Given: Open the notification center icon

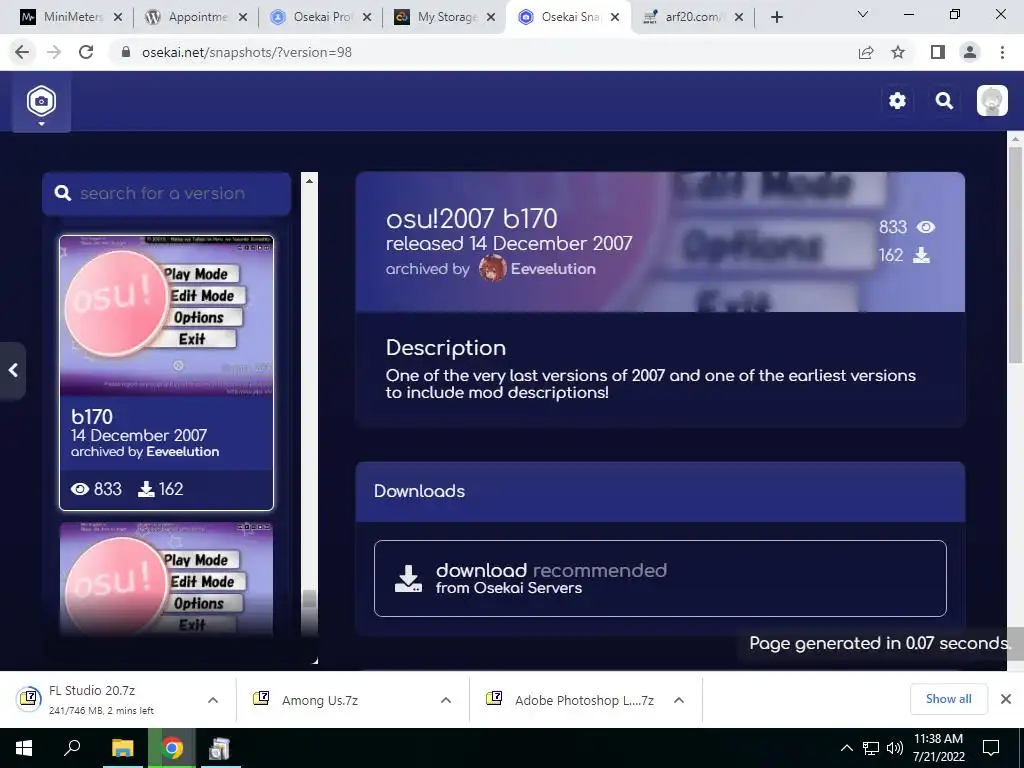Looking at the screenshot, I should (x=991, y=748).
